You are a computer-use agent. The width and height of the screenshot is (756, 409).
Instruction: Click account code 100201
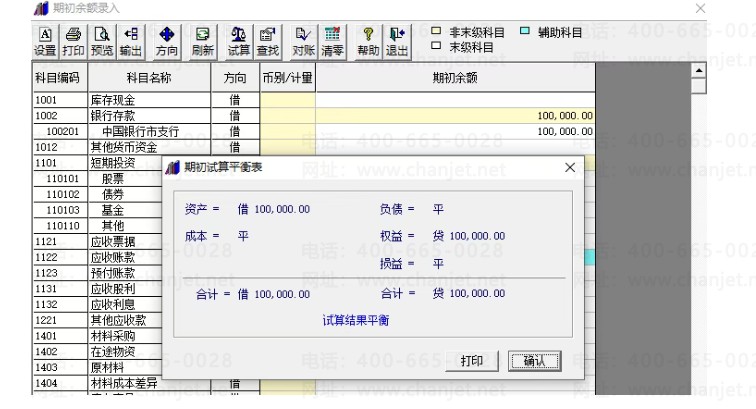62,132
